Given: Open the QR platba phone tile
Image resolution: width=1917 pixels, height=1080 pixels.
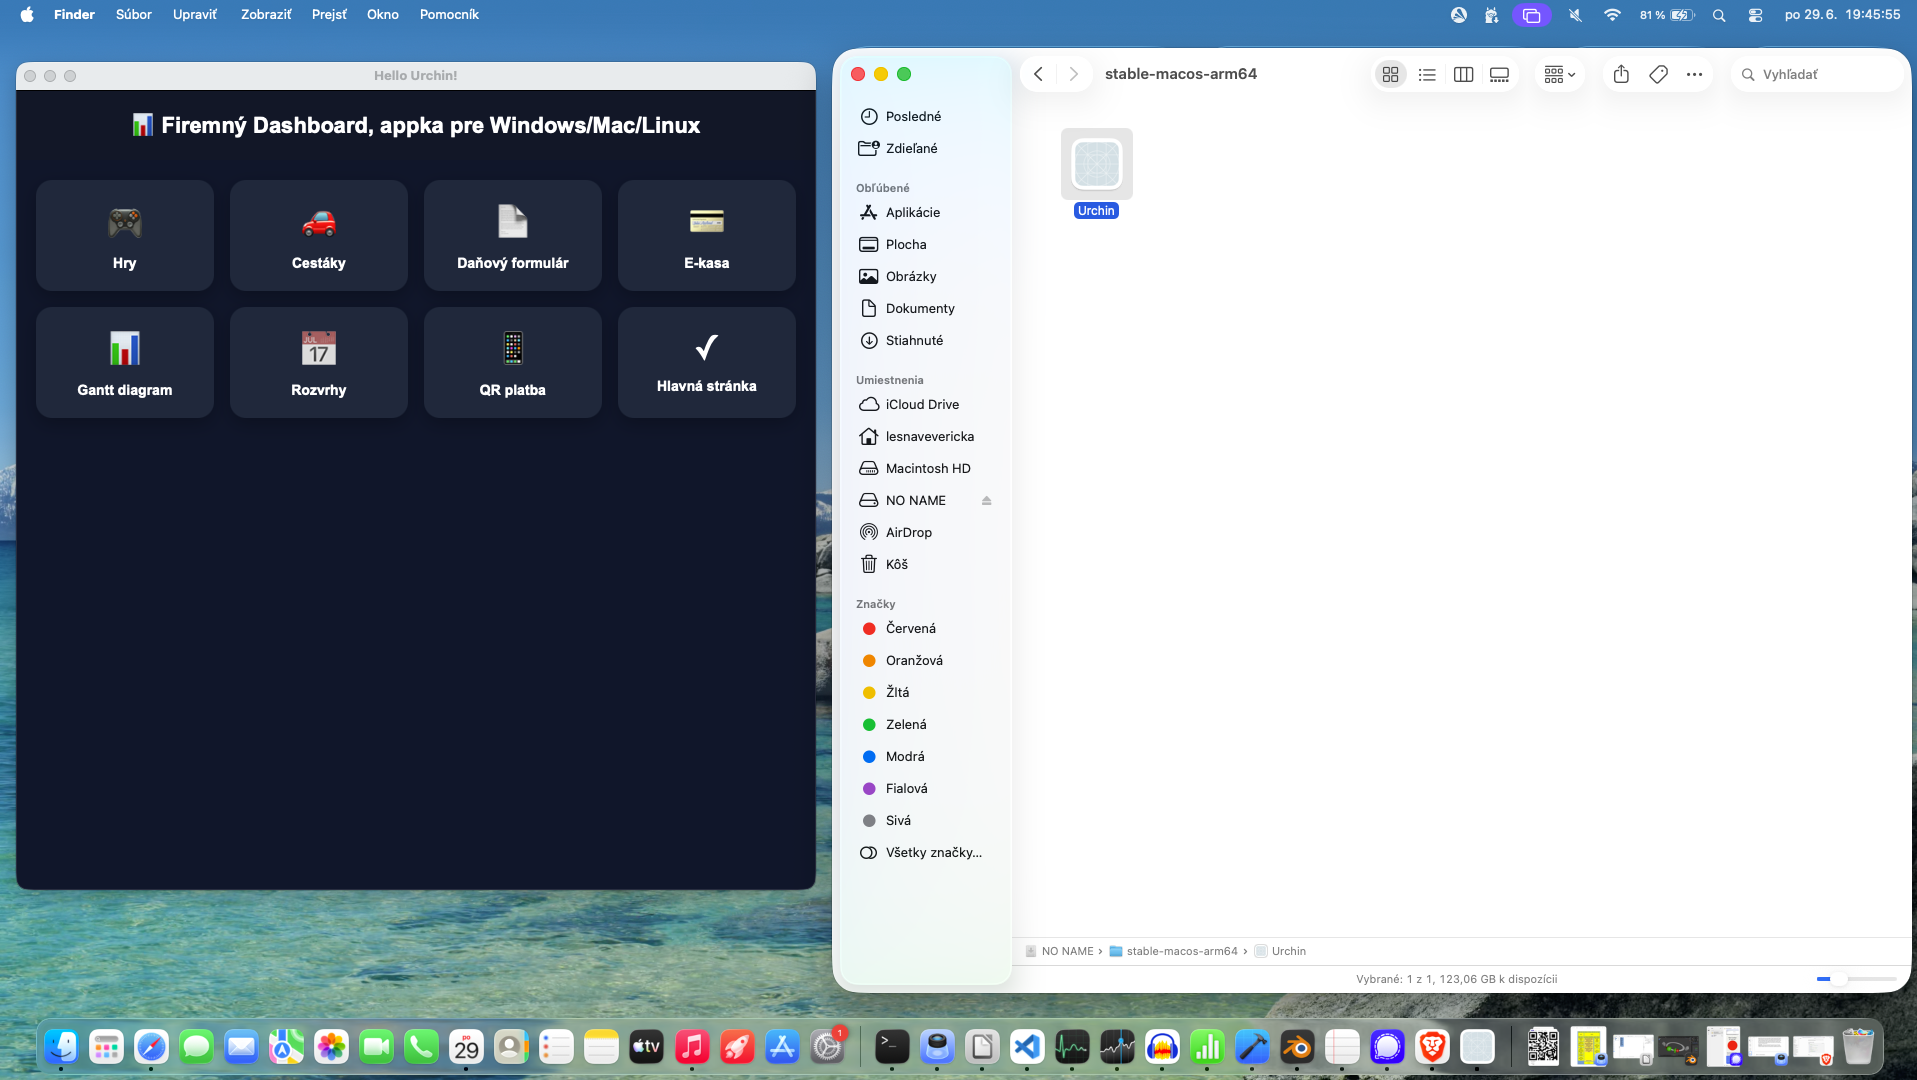Looking at the screenshot, I should coord(513,363).
